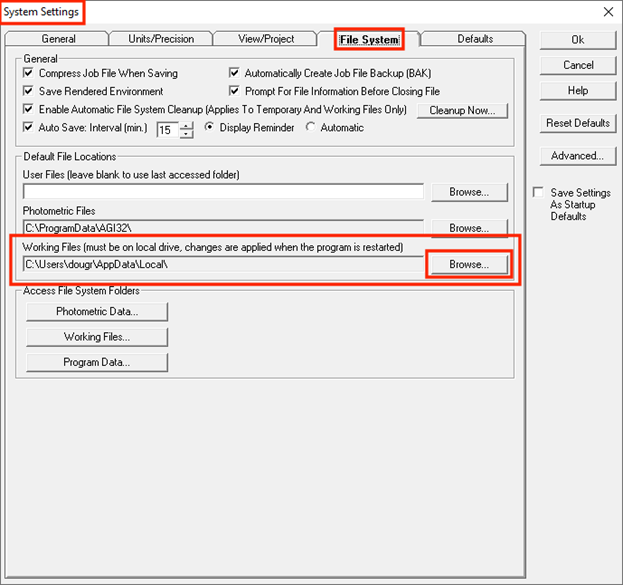Image resolution: width=623 pixels, height=585 pixels.
Task: Browse for the User Files folder
Action: tap(469, 192)
